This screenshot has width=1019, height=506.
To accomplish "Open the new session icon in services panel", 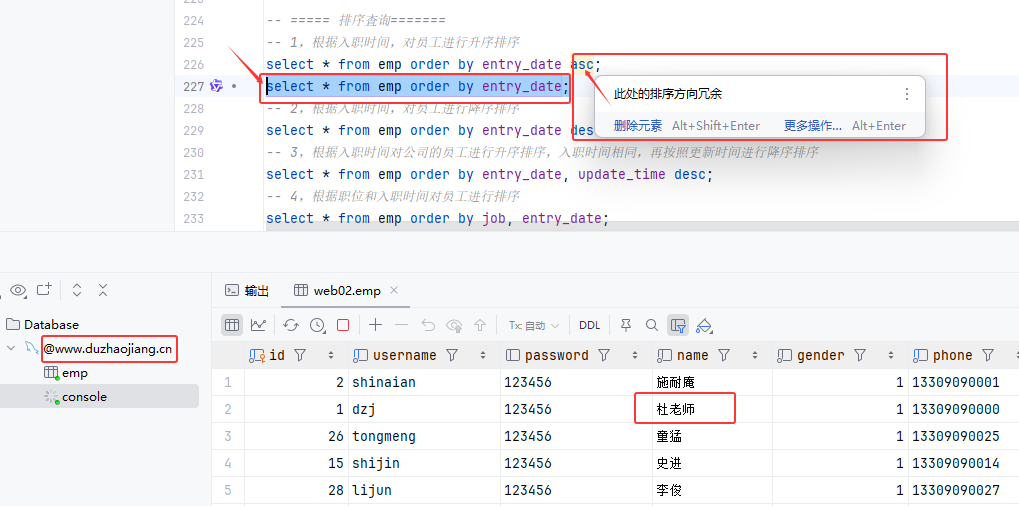I will [44, 290].
